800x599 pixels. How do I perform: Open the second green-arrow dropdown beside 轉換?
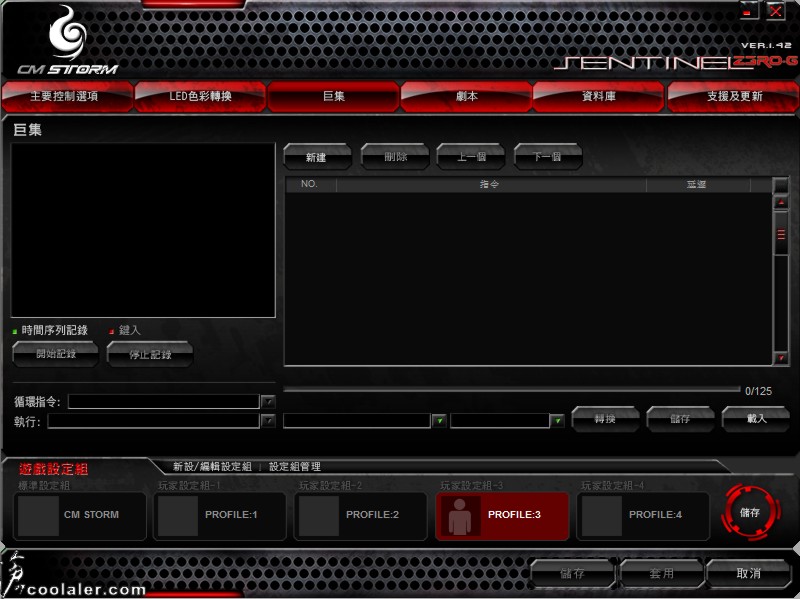tap(557, 421)
